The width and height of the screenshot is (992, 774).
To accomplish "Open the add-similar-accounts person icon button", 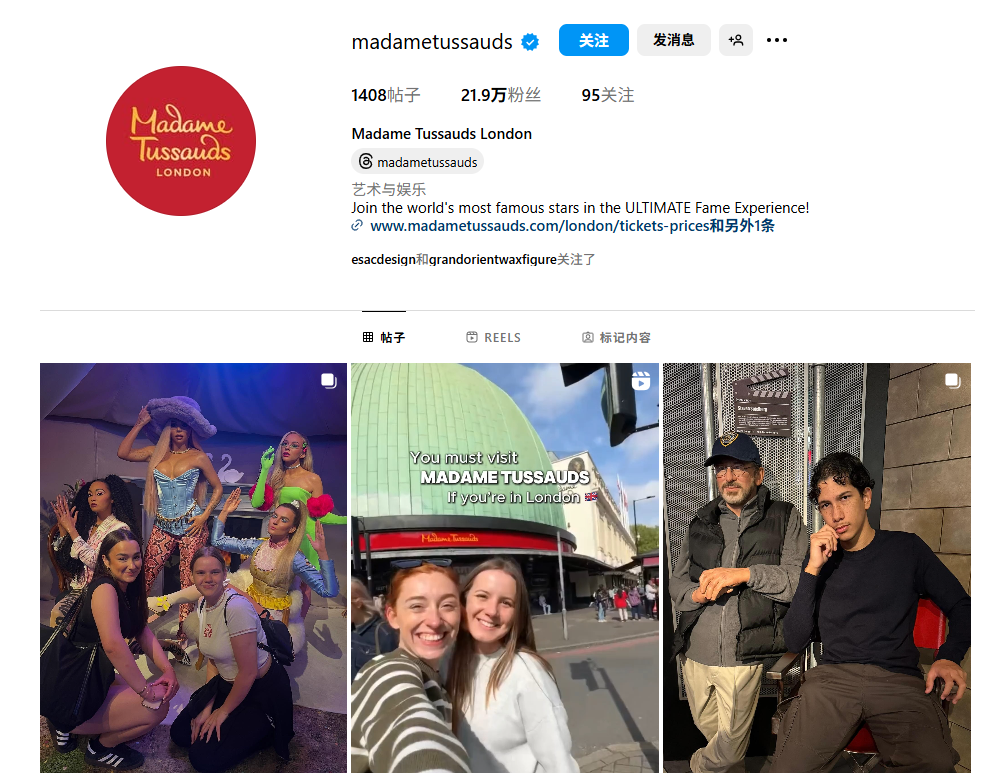I will click(x=736, y=41).
